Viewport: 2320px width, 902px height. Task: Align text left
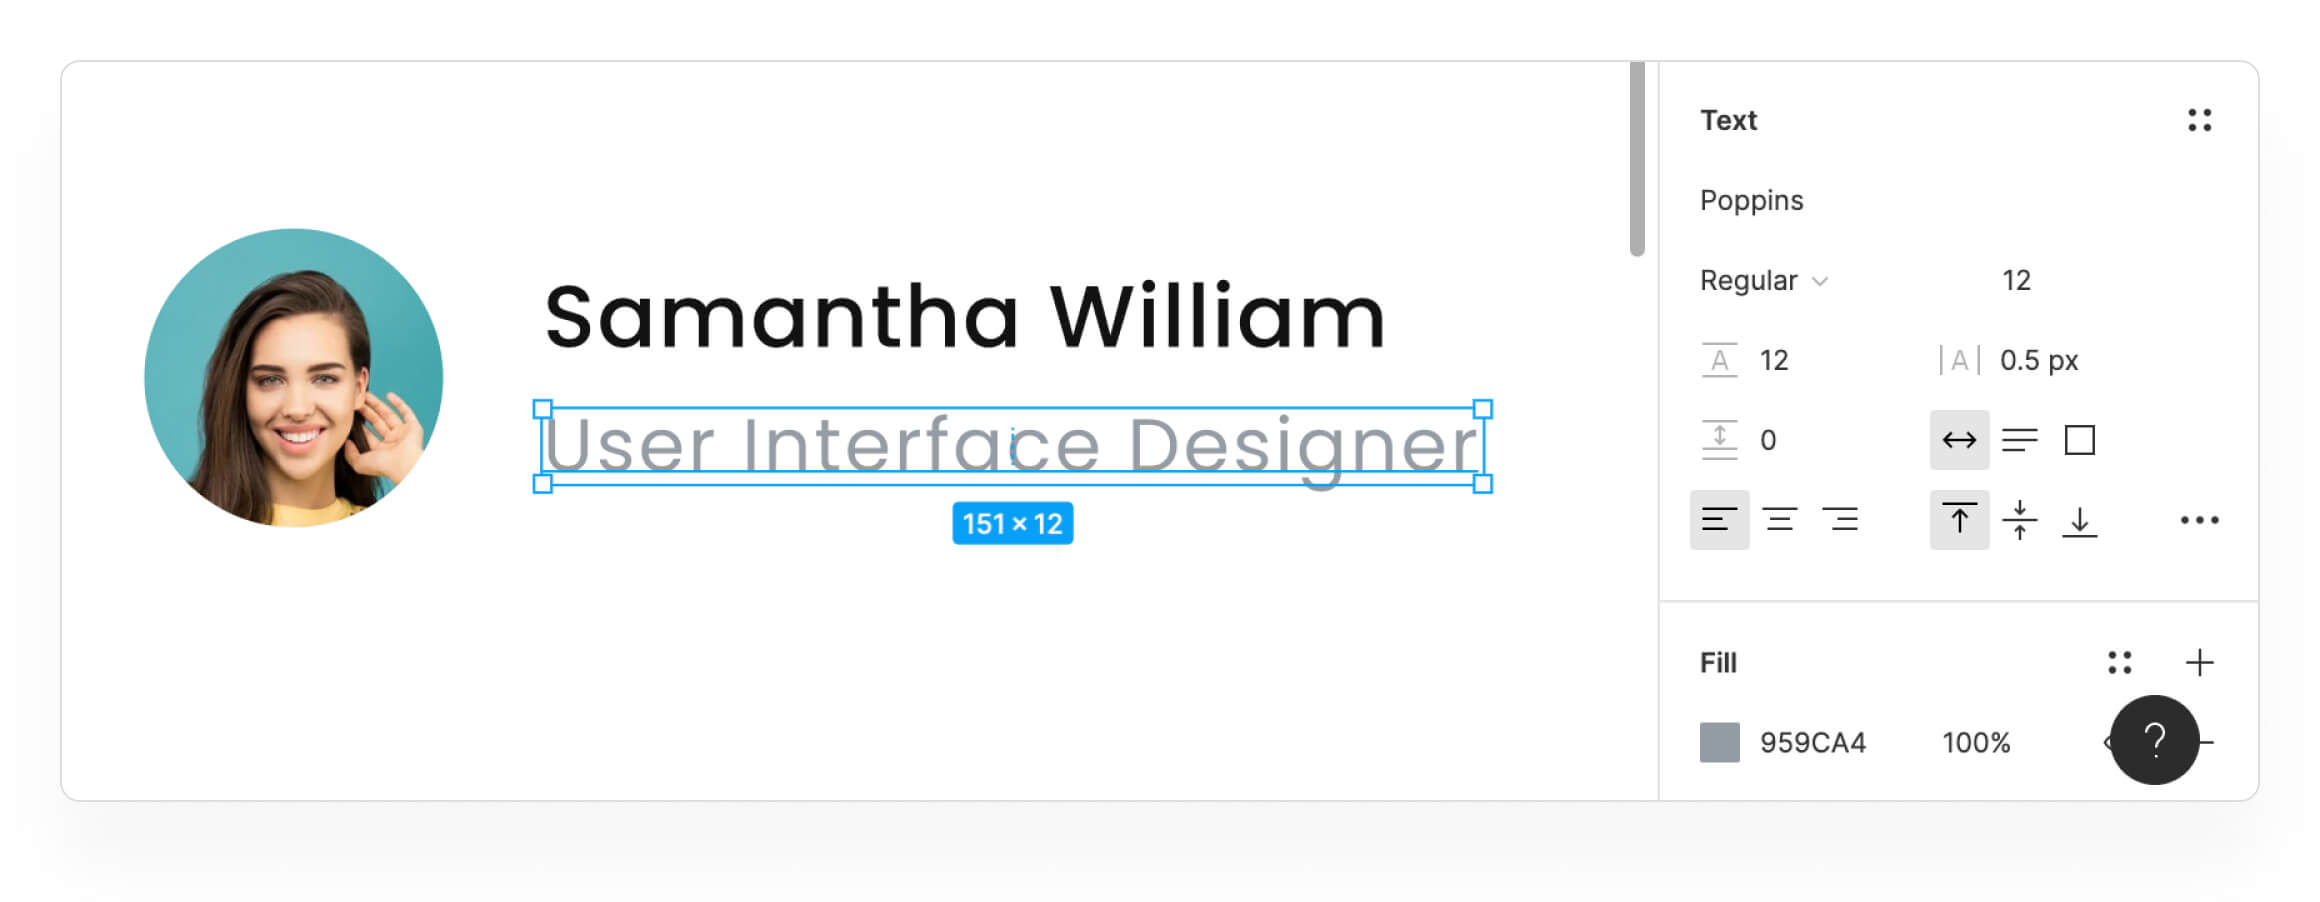[x=1719, y=520]
